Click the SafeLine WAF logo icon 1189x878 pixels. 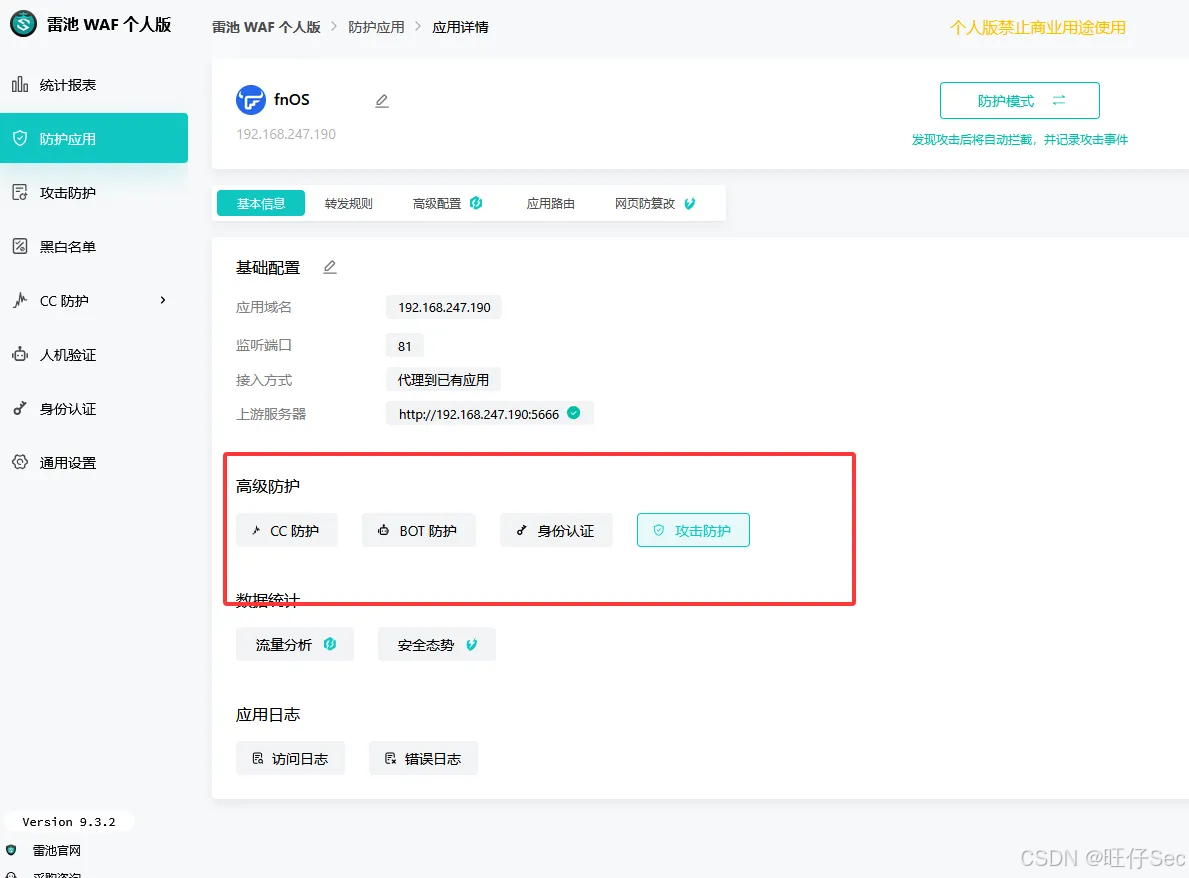coord(23,24)
